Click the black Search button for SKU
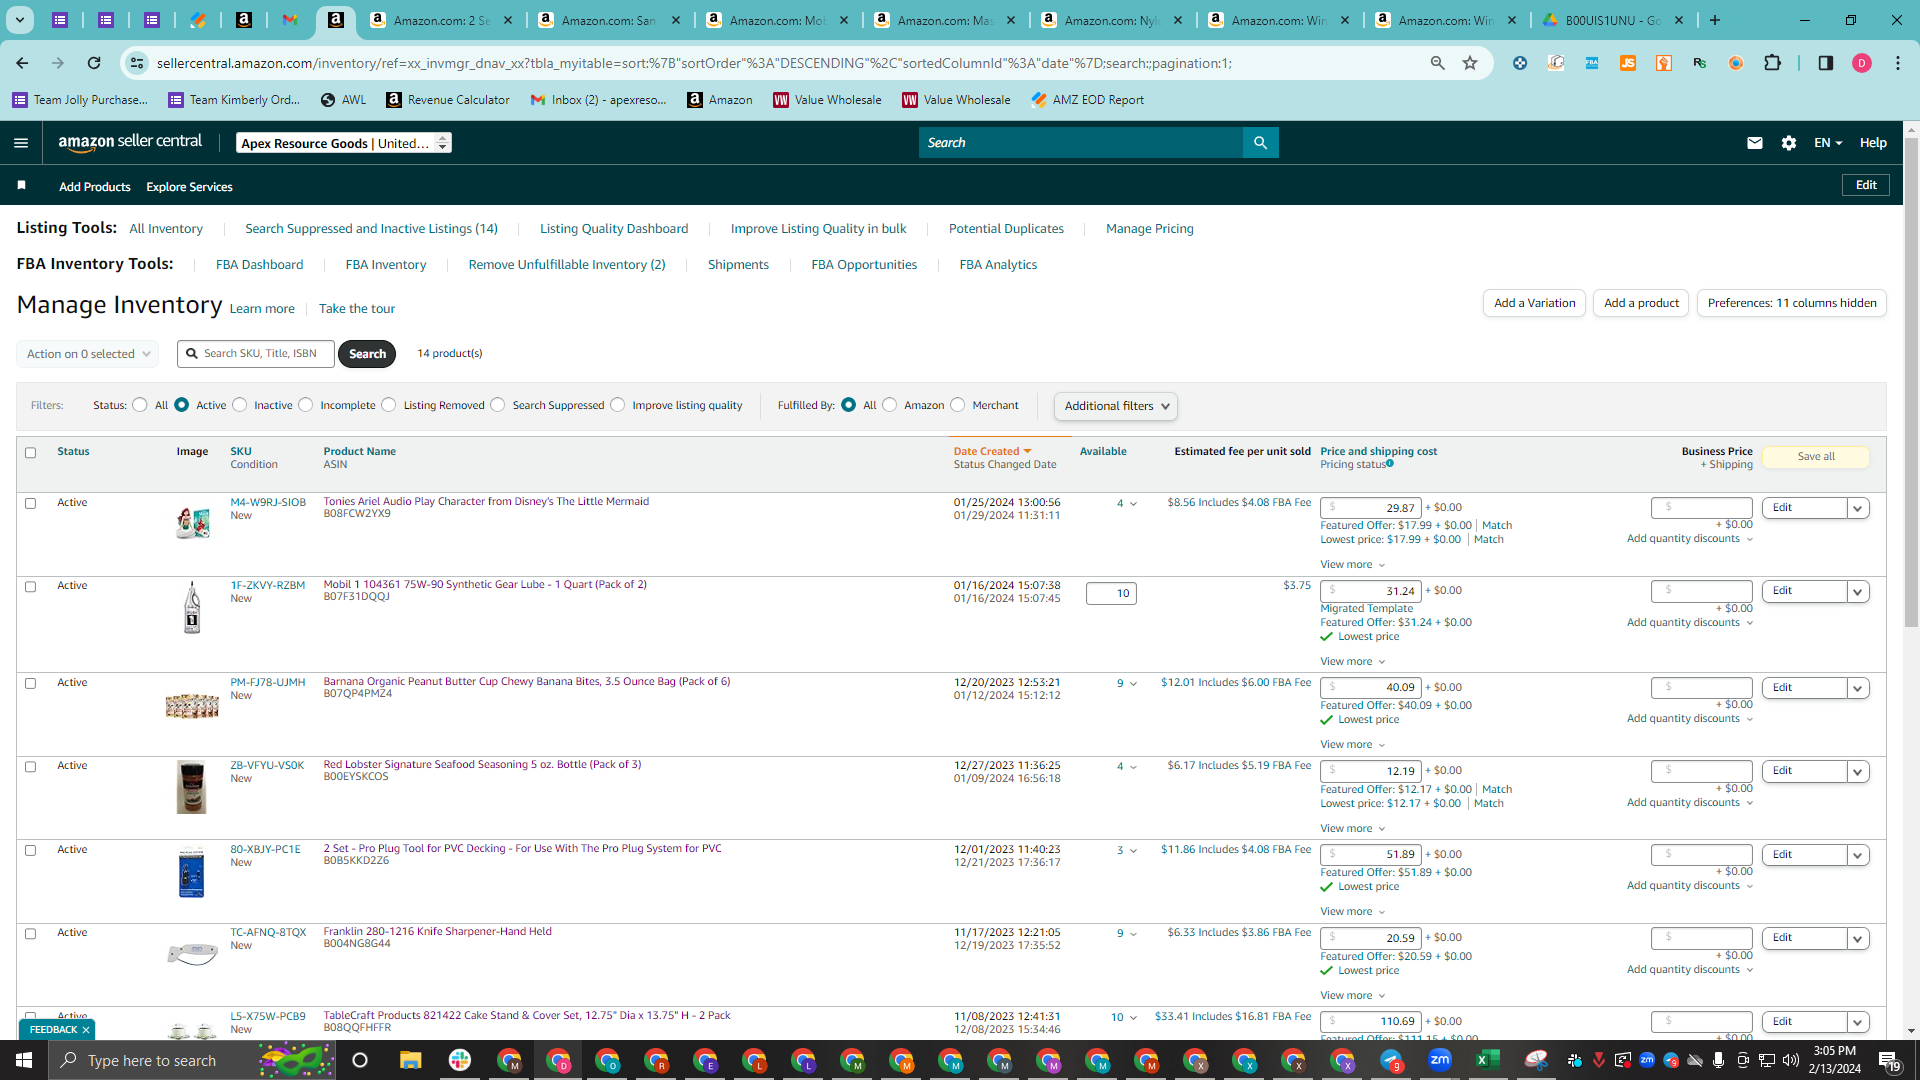Image resolution: width=1920 pixels, height=1080 pixels. [x=367, y=354]
